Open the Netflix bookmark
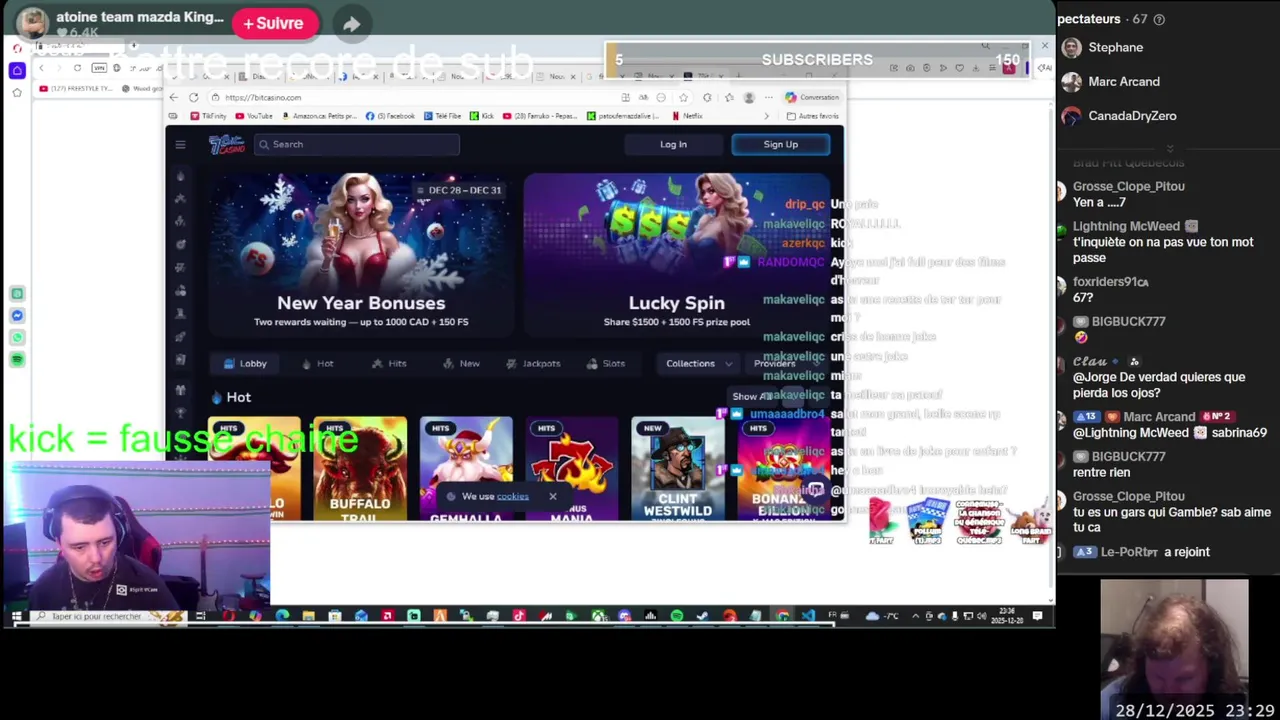The width and height of the screenshot is (1280, 720). coord(687,116)
